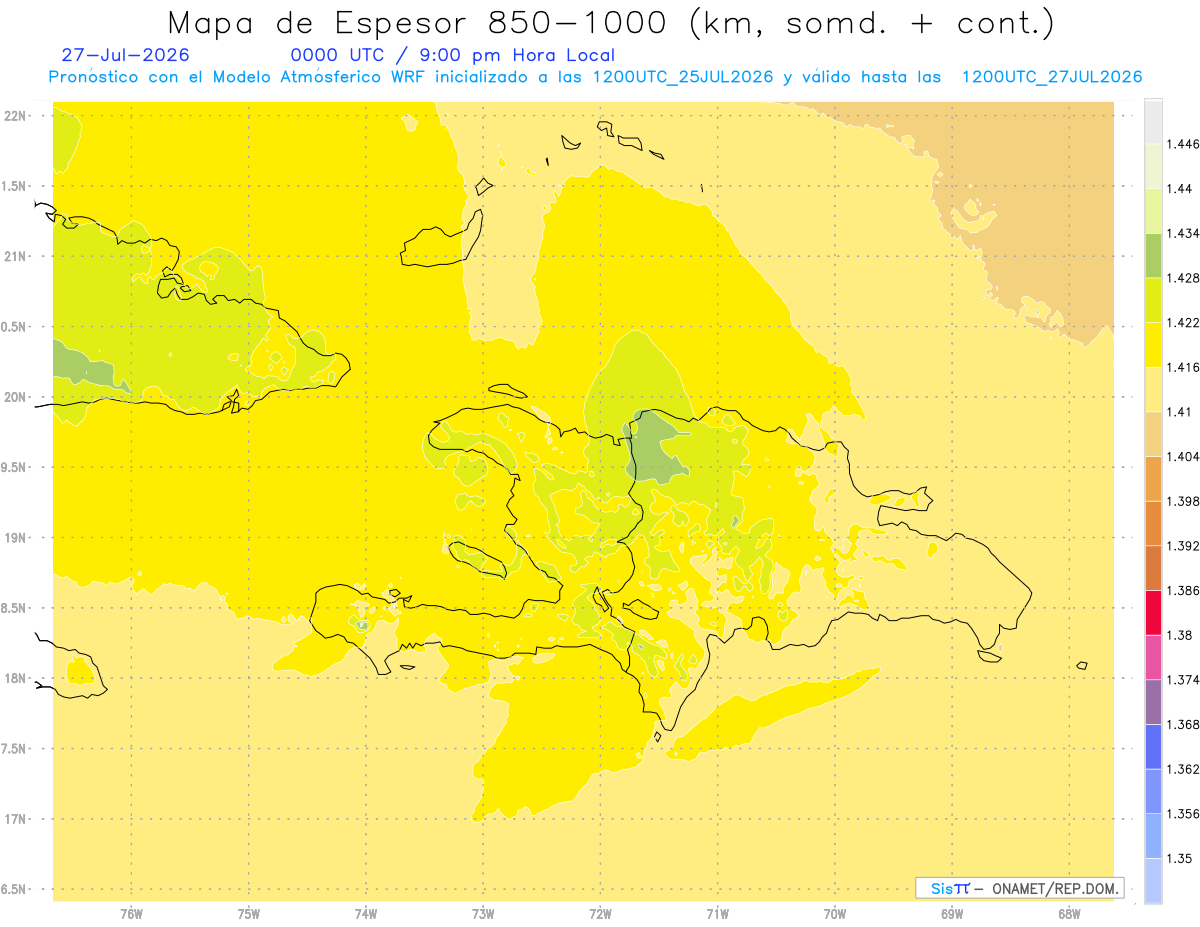Click the legend value 1.392
Image resolution: width=1200 pixels, height=927 pixels.
(1183, 546)
